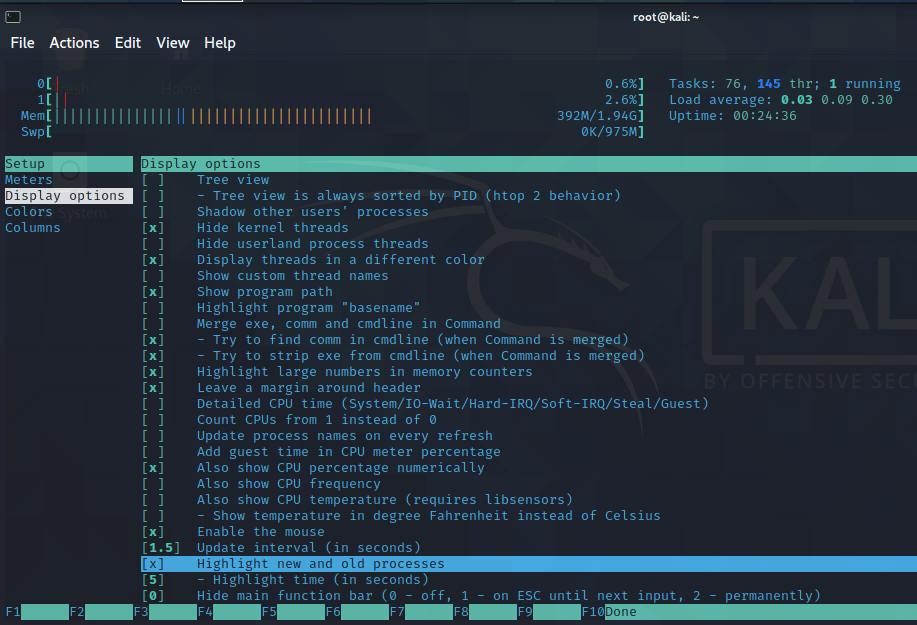The width and height of the screenshot is (917, 625).
Task: Select the Meters setup category
Action: point(28,179)
